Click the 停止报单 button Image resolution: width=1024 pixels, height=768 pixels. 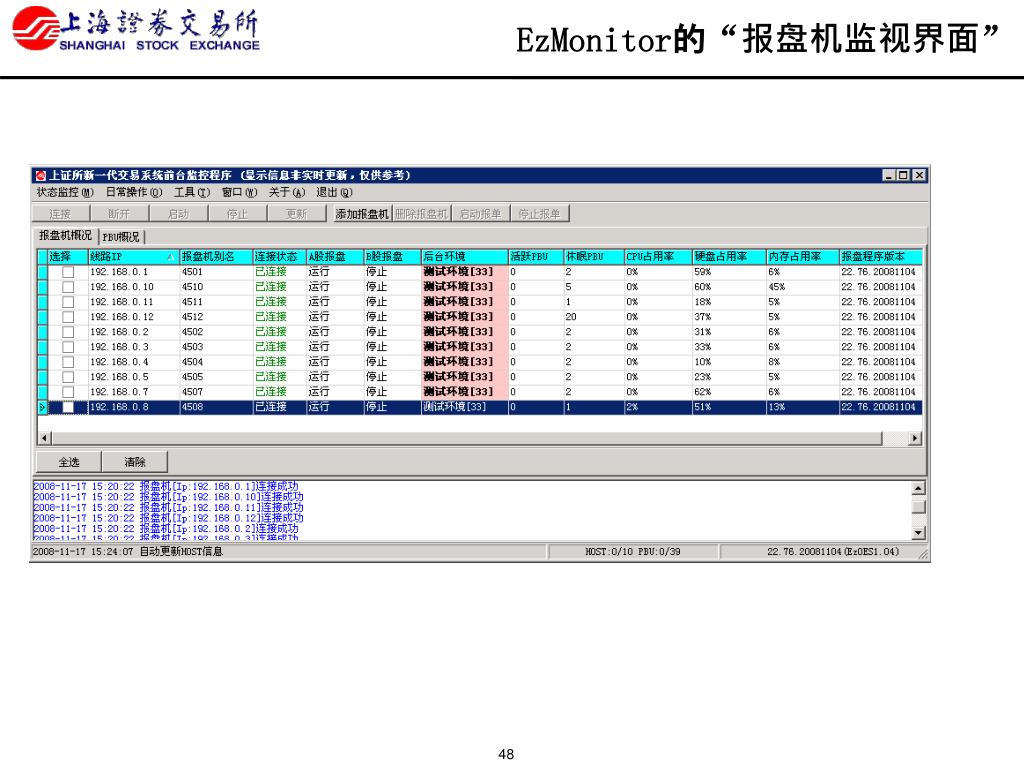click(539, 214)
